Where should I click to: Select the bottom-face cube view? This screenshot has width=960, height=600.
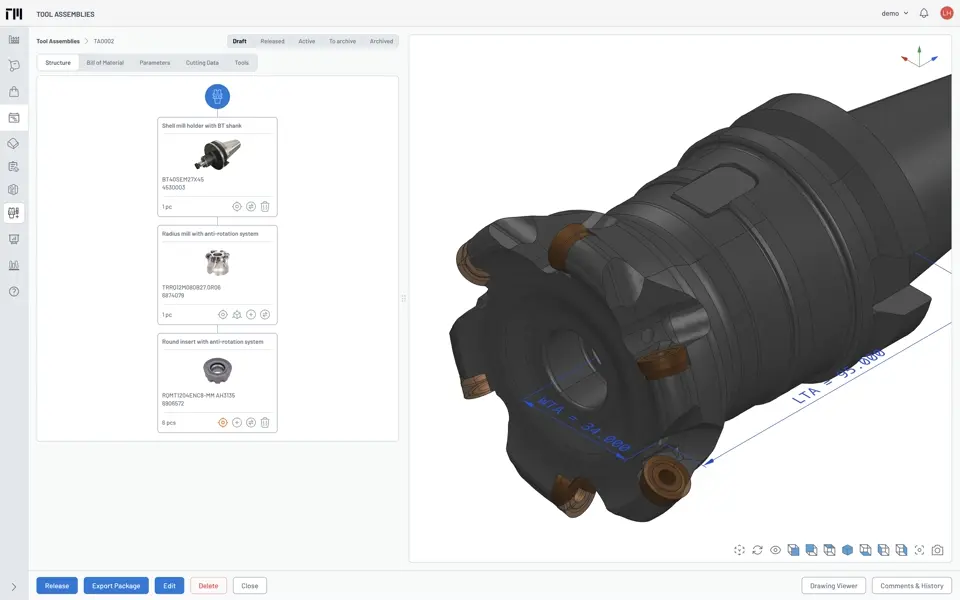[x=865, y=550]
